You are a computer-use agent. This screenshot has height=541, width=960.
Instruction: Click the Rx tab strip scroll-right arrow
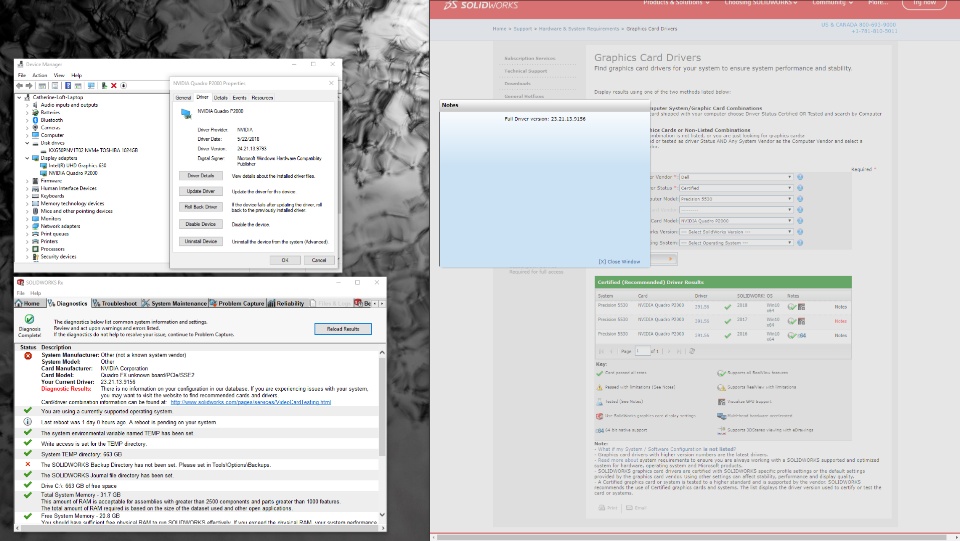382,304
